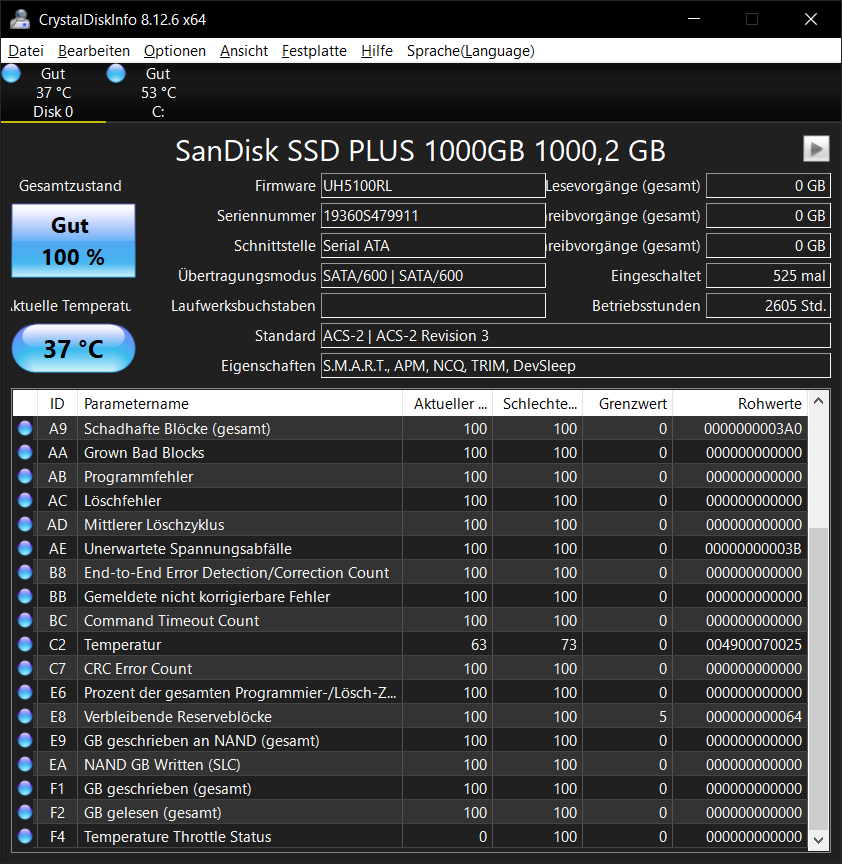The width and height of the screenshot is (842, 864).
Task: Click status icon for End-to-End Error row
Action: click(25, 572)
